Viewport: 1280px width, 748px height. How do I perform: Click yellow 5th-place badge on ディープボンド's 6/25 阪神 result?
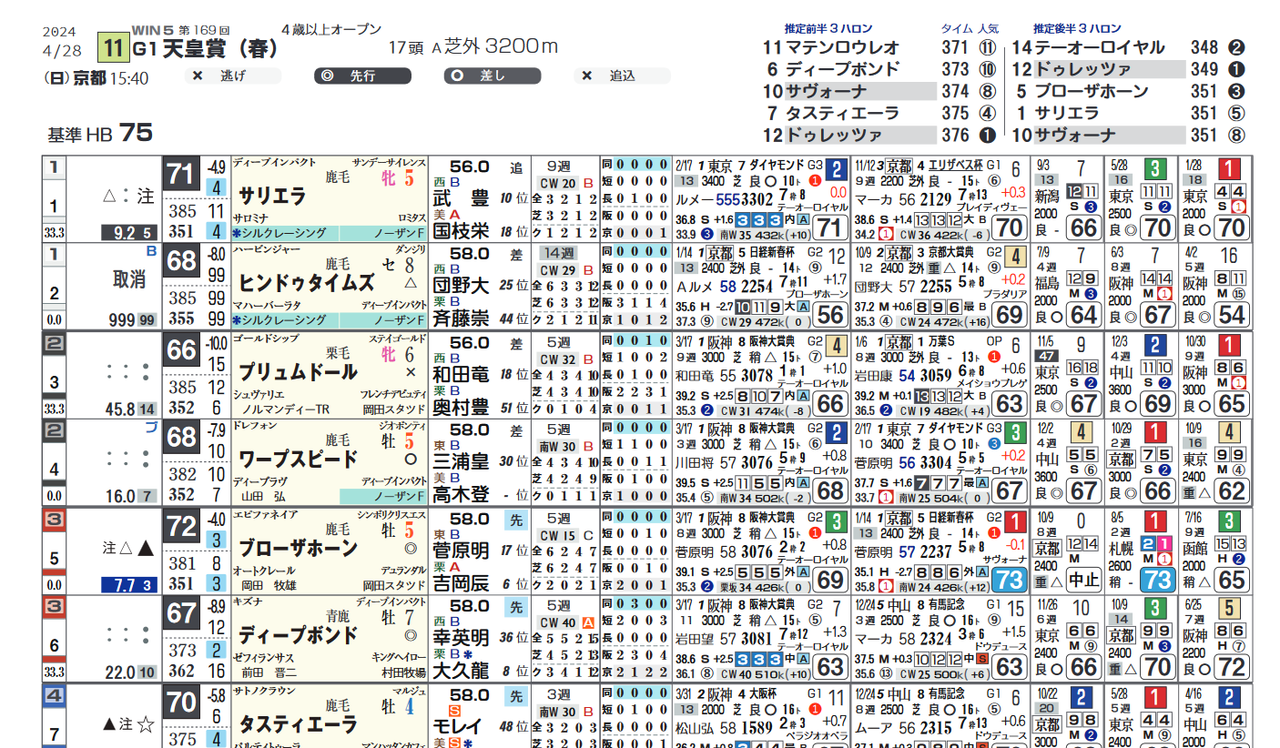[1229, 609]
